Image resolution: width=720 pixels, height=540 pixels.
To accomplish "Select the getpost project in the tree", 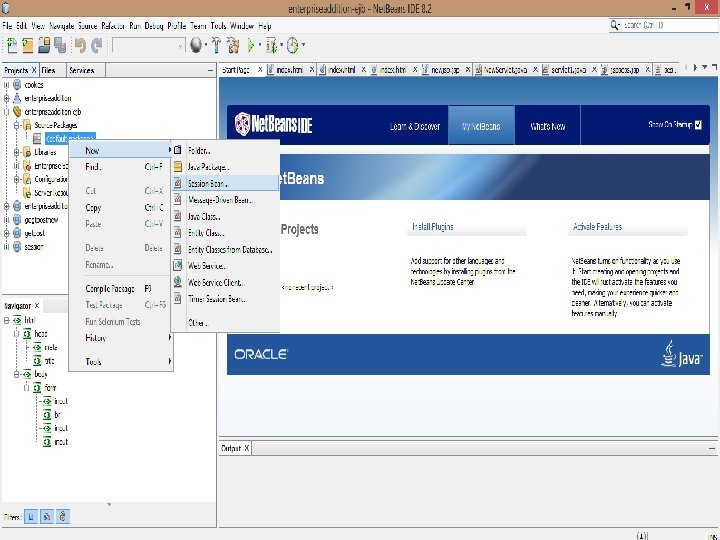I will (34, 233).
